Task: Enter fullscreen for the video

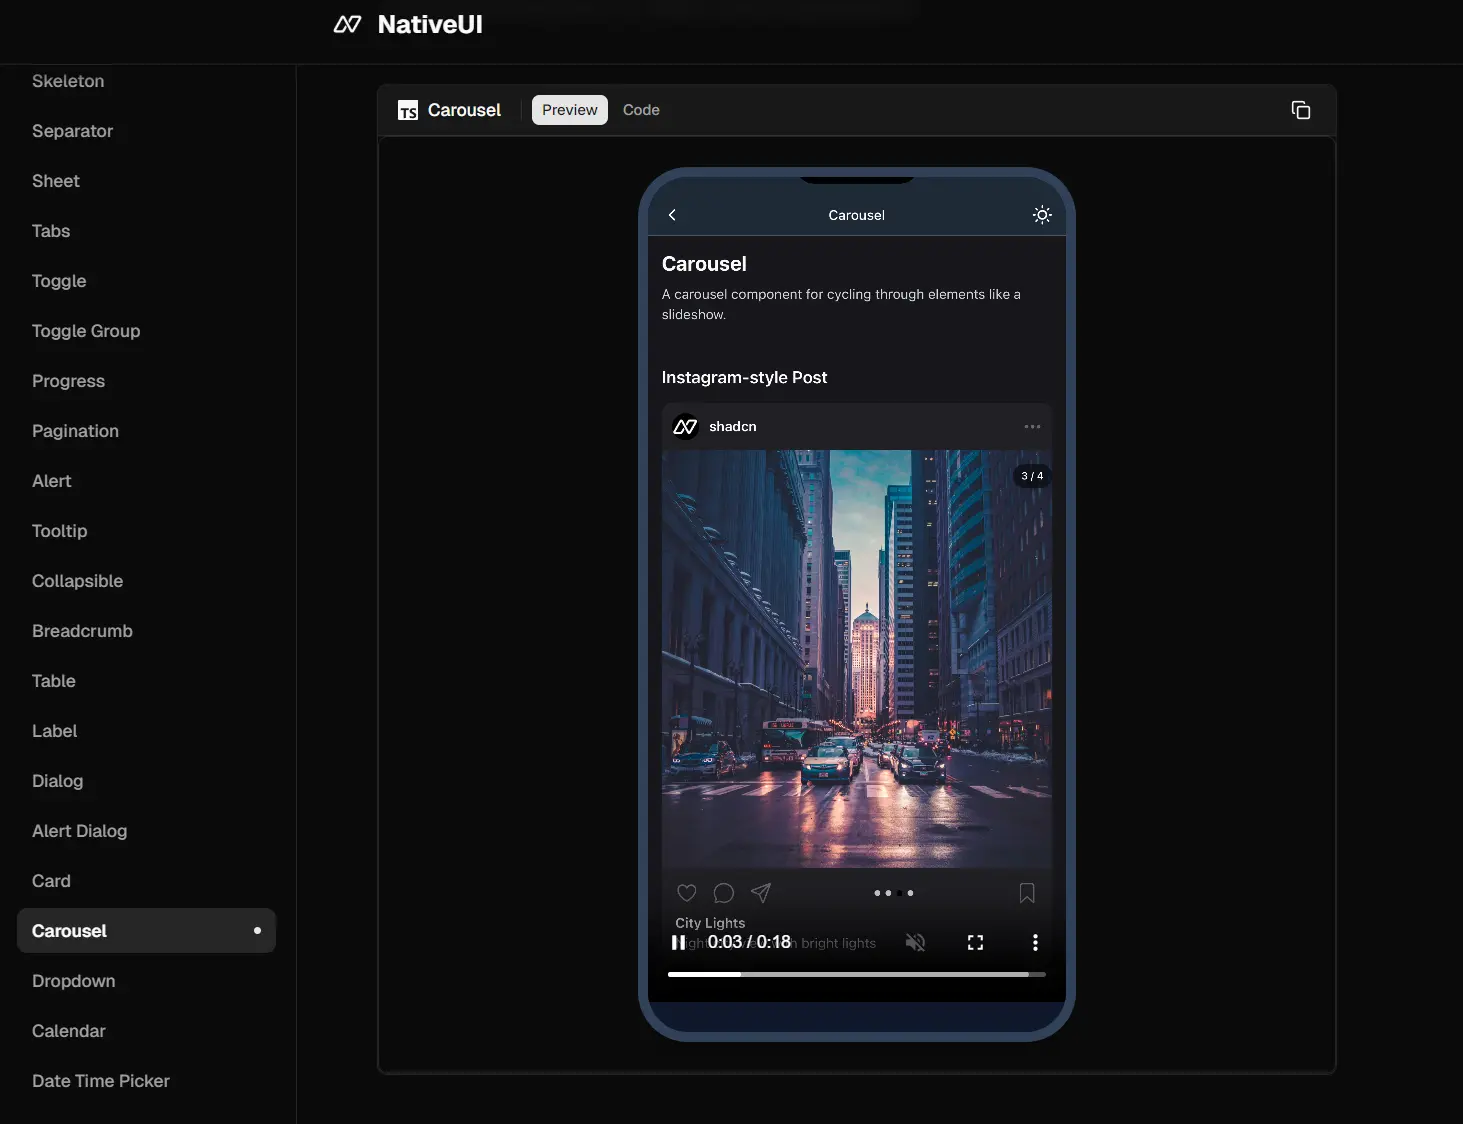Action: click(975, 942)
